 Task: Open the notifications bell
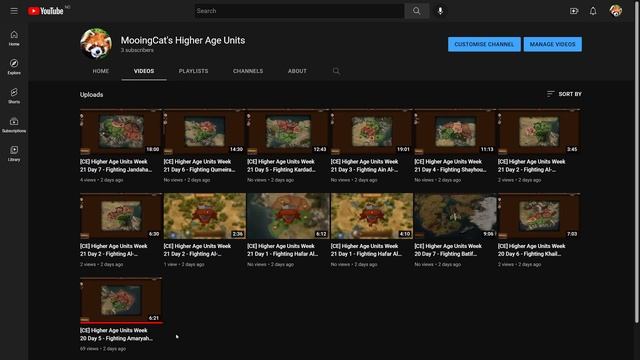[593, 11]
